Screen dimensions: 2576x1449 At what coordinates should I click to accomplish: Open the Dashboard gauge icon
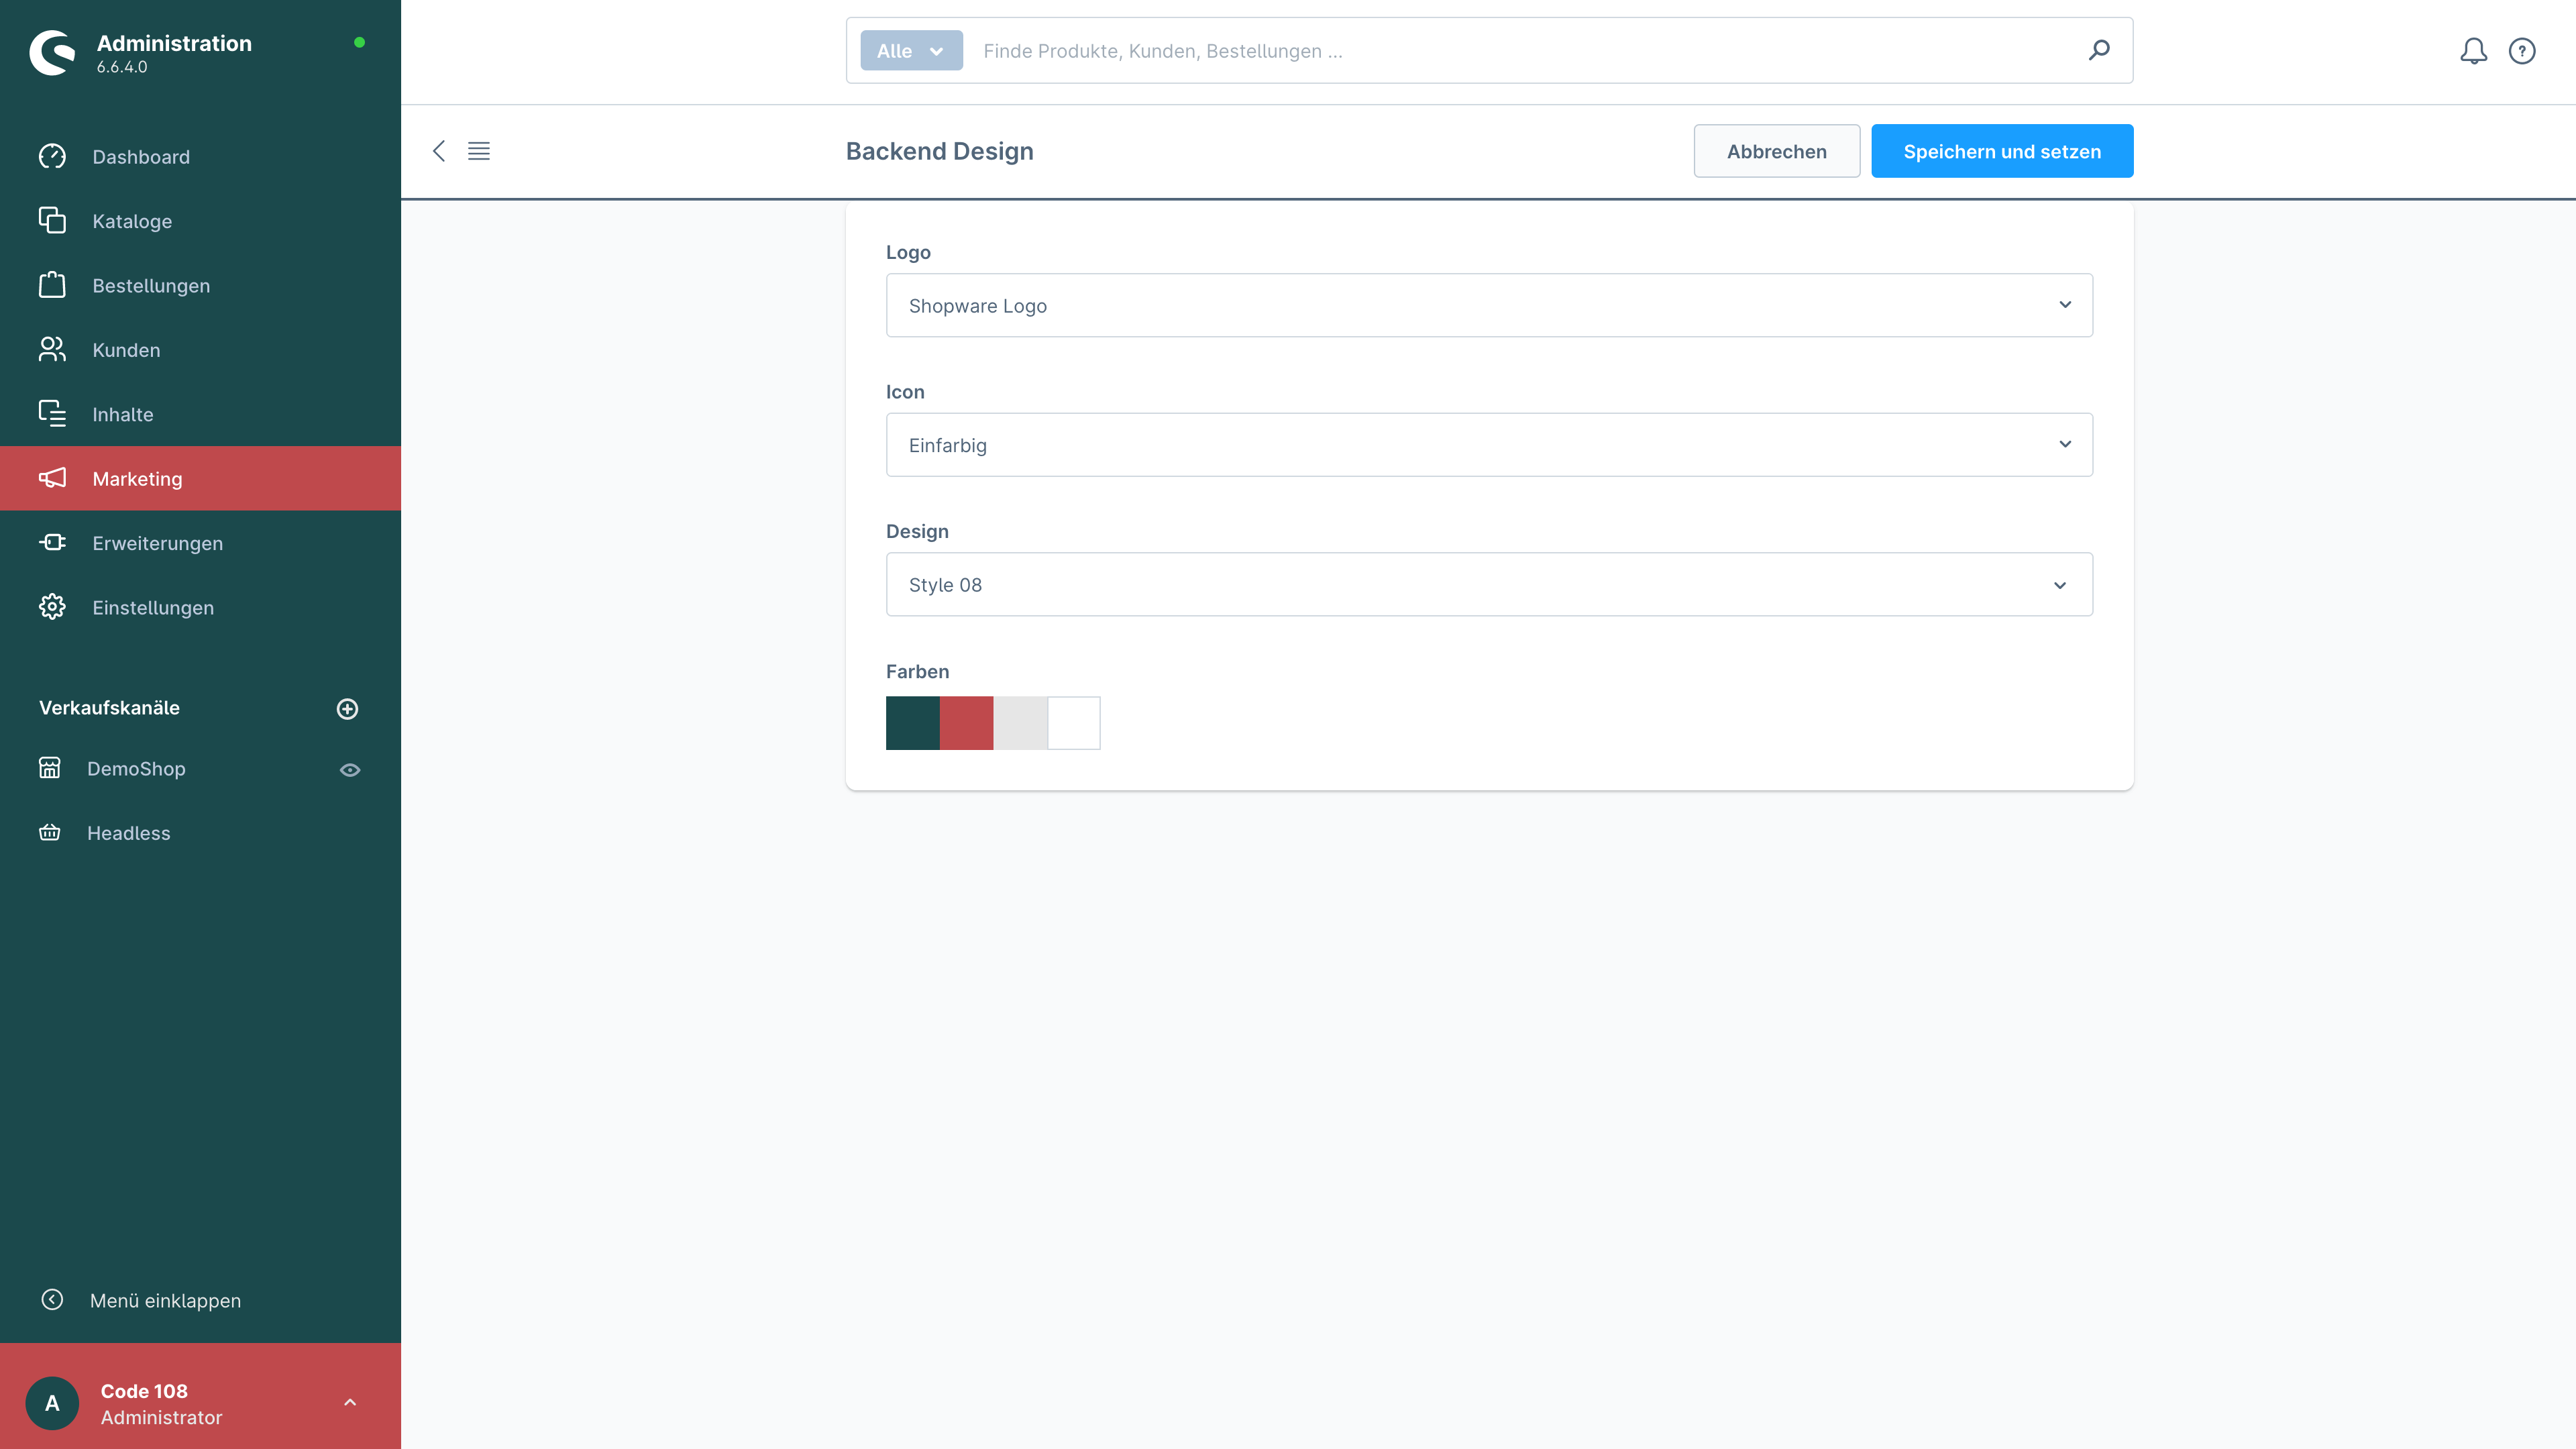pos(52,156)
